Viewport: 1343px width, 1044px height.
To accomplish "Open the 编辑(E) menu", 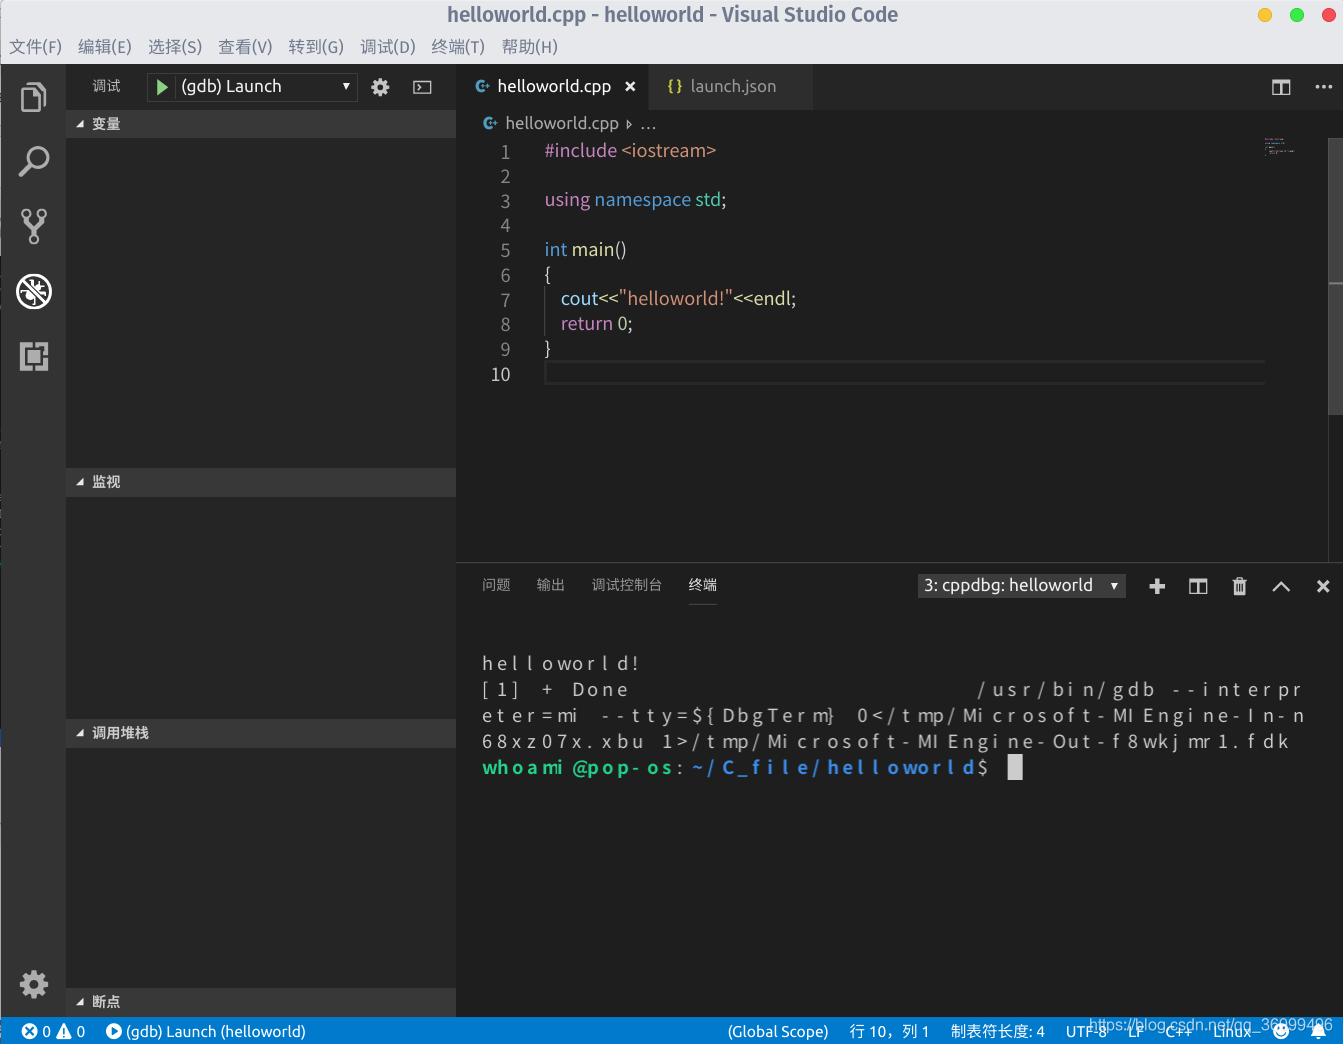I will pos(105,47).
